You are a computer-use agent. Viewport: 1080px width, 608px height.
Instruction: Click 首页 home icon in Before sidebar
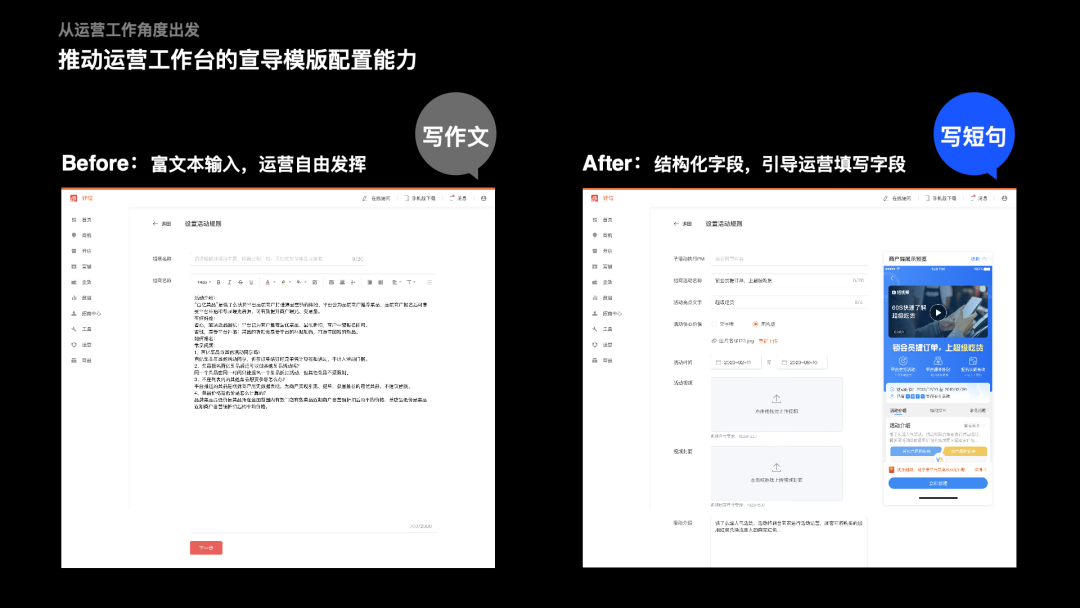pos(74,220)
